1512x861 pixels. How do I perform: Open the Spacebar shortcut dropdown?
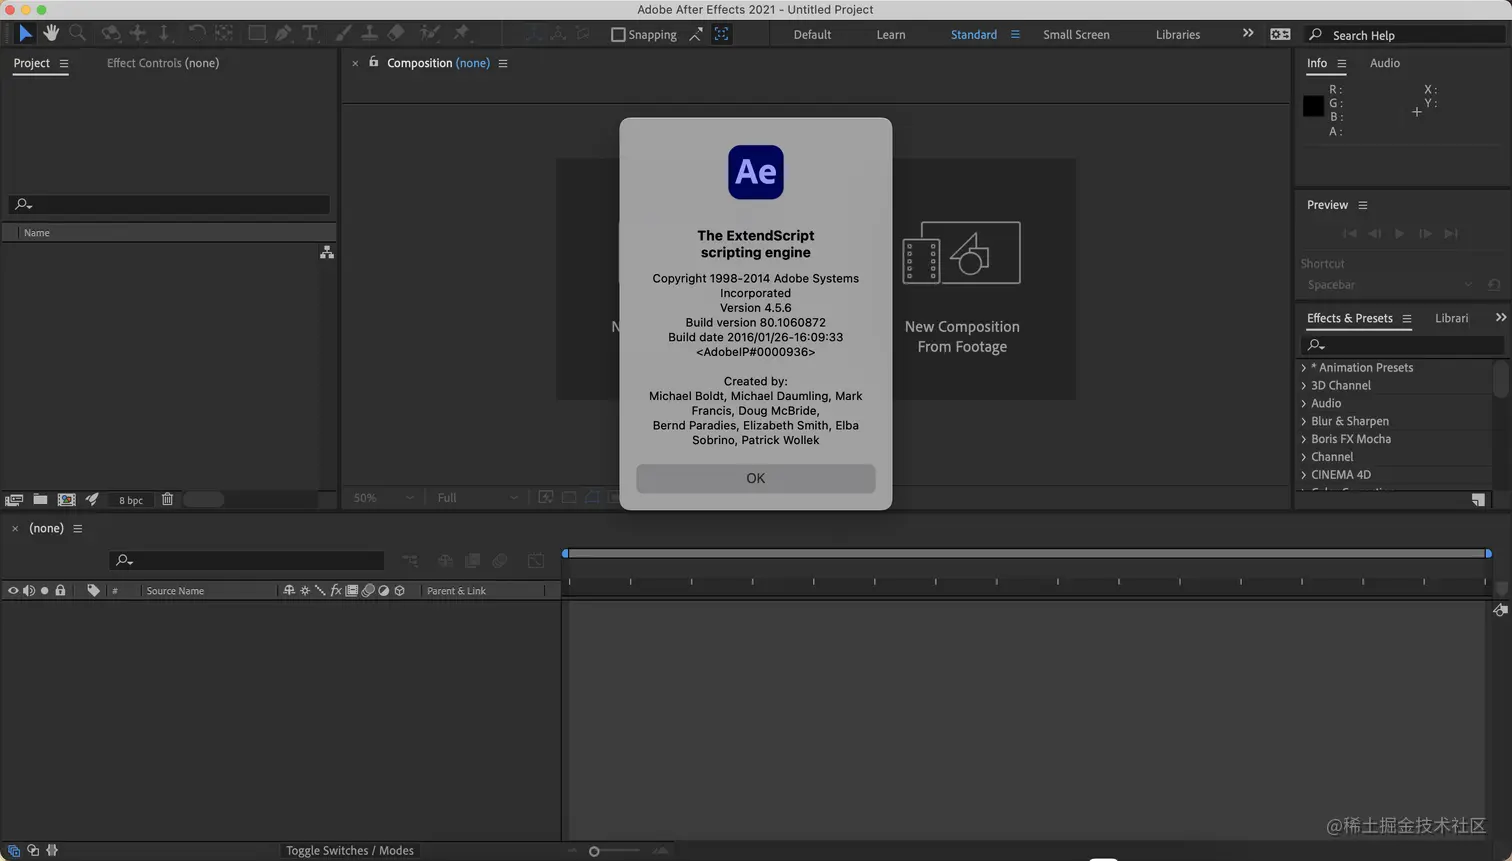[x=1389, y=285]
